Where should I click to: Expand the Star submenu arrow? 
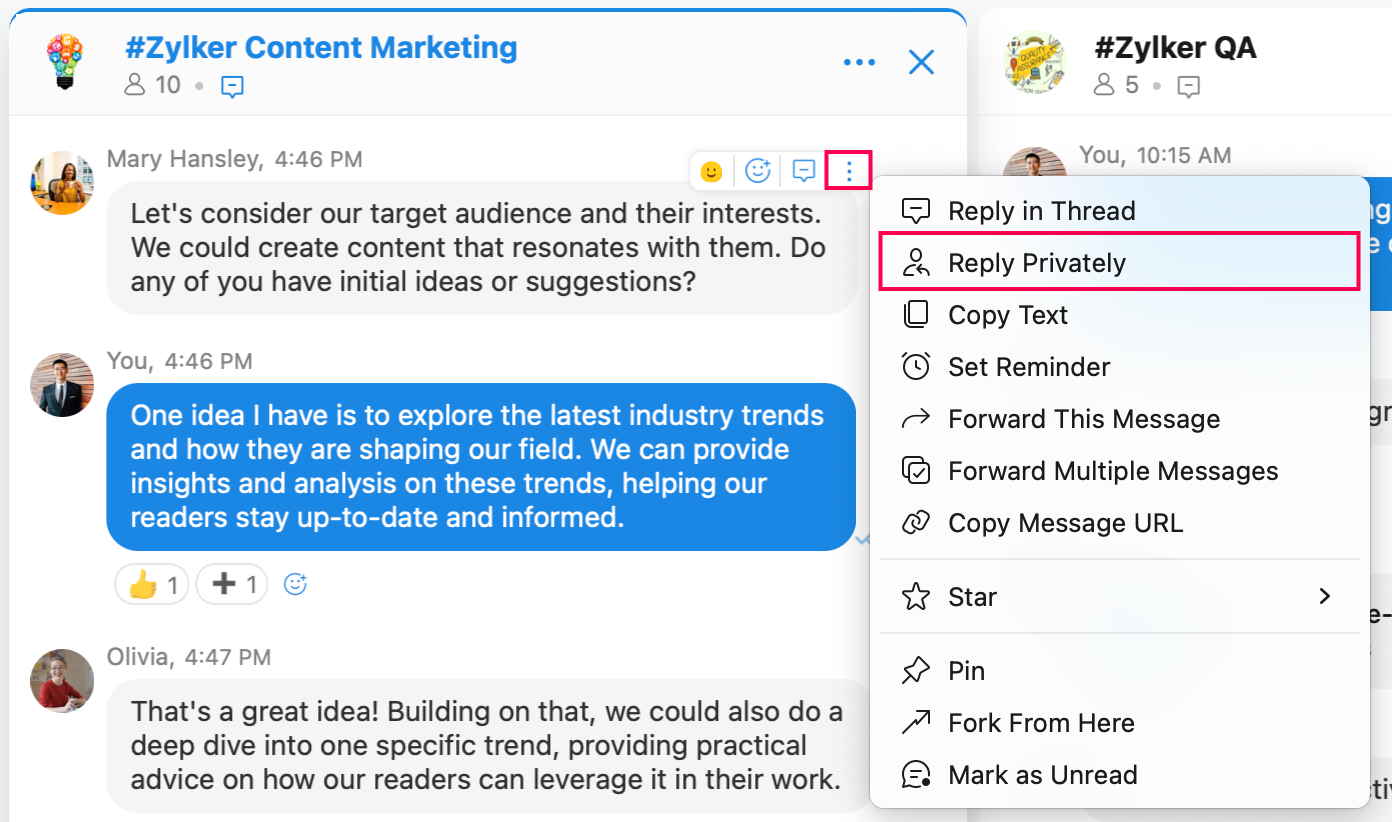1325,597
